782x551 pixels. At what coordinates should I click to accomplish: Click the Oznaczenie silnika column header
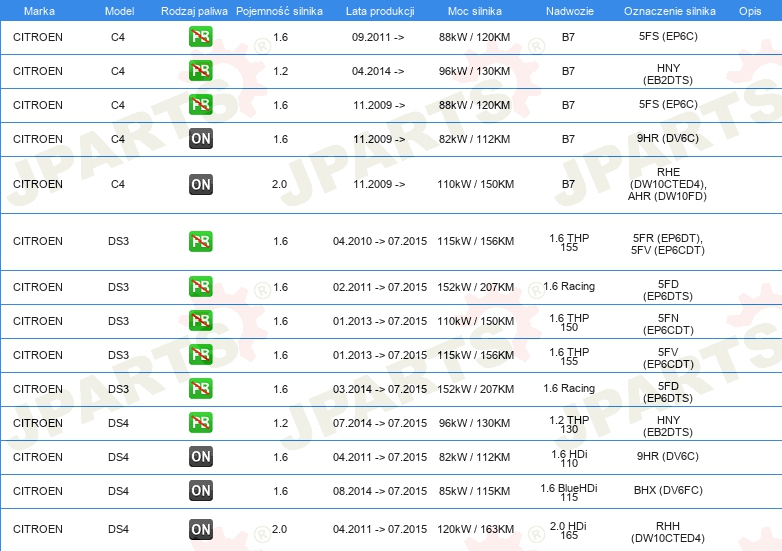(x=668, y=10)
